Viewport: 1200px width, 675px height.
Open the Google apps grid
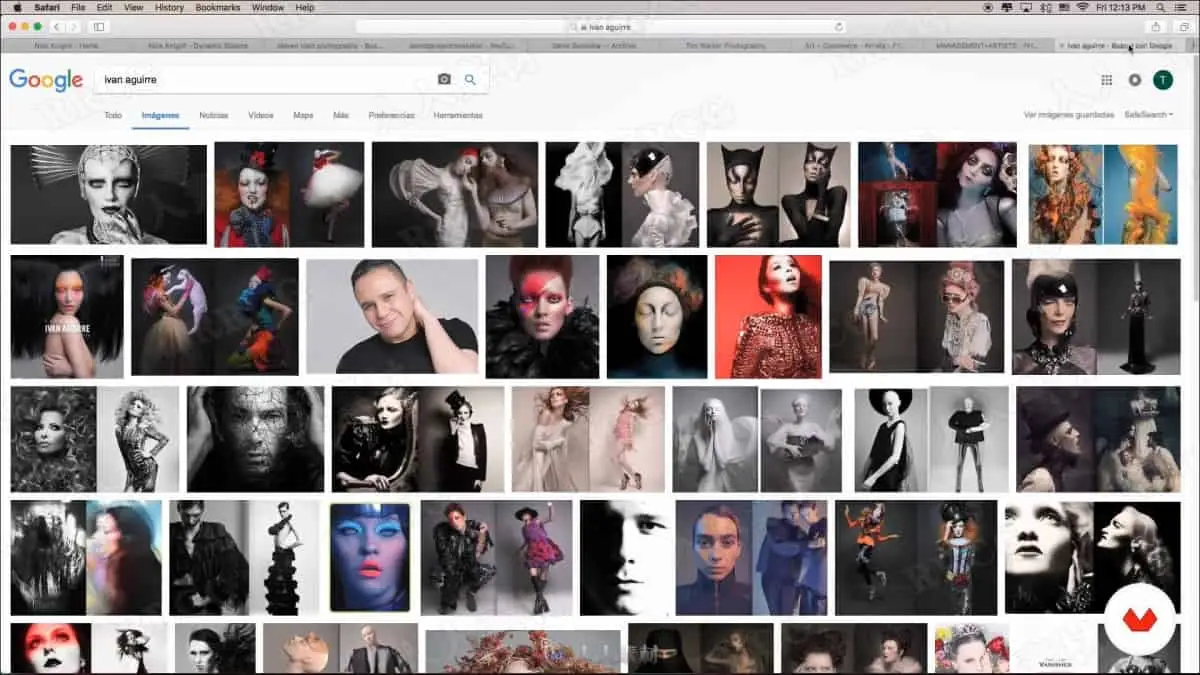pos(1106,80)
